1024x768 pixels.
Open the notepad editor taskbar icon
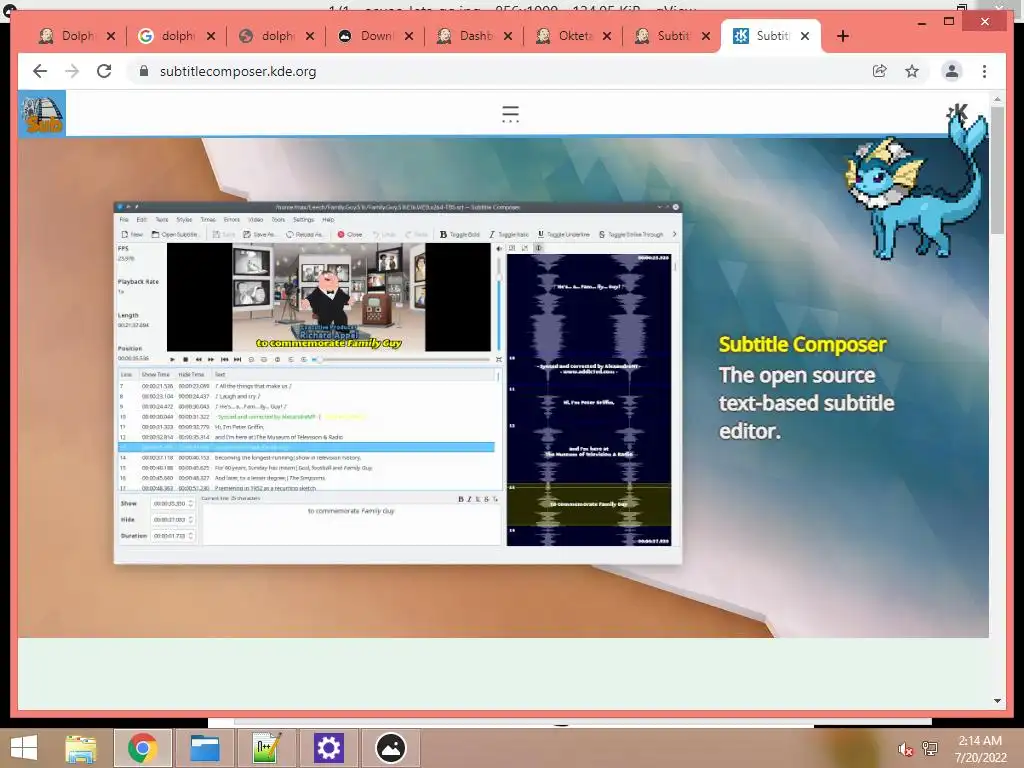[x=266, y=748]
